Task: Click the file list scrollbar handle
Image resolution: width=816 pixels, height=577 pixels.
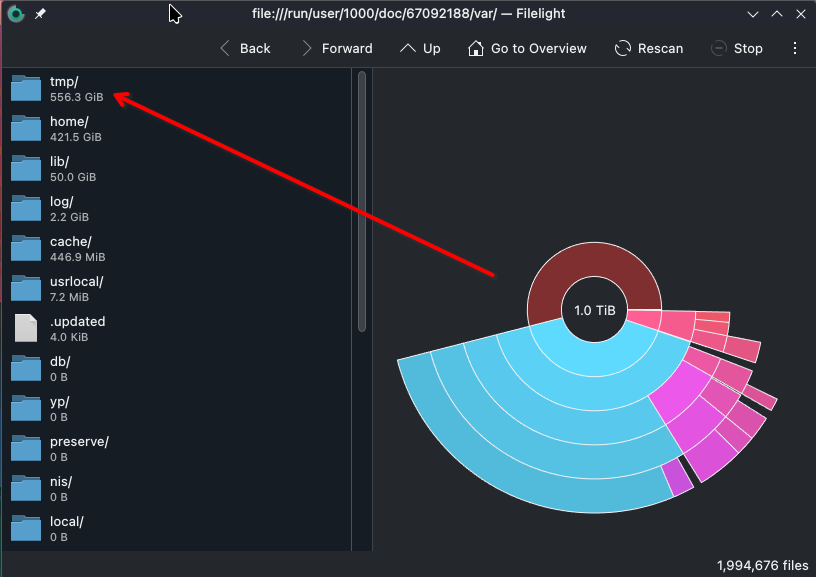Action: pyautogui.click(x=362, y=201)
